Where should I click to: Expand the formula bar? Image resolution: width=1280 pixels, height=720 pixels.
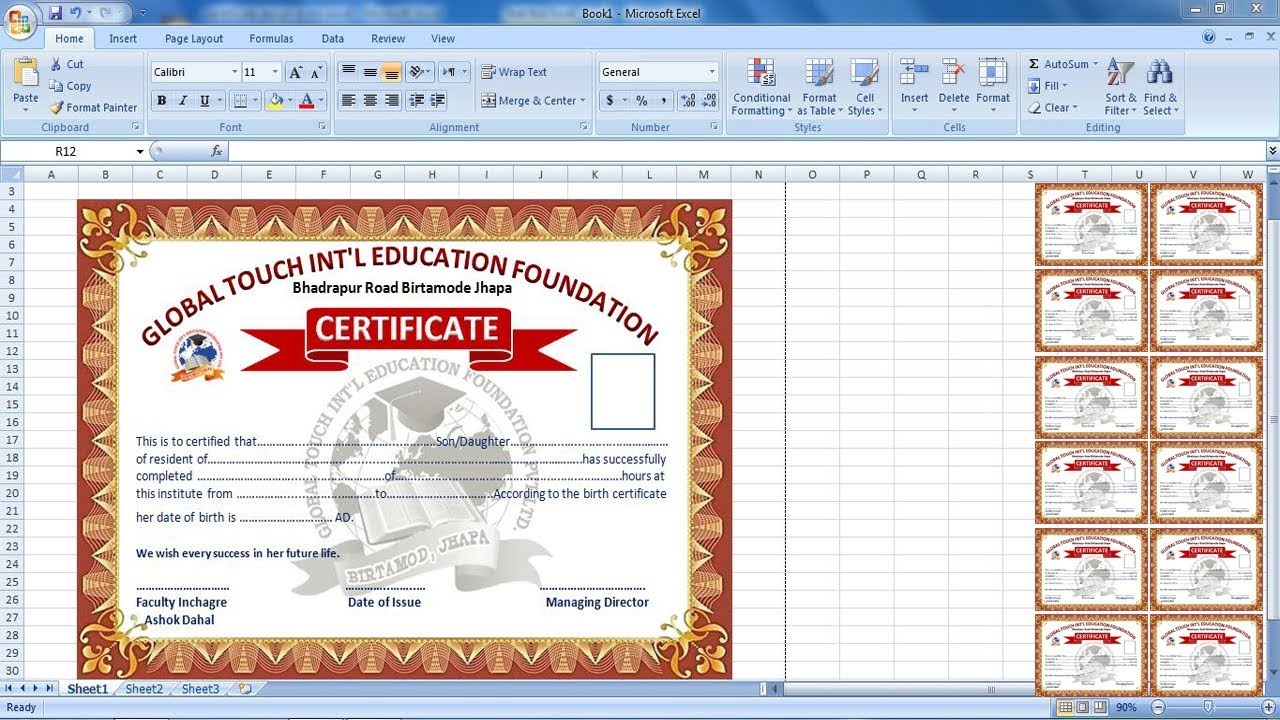coord(1272,151)
